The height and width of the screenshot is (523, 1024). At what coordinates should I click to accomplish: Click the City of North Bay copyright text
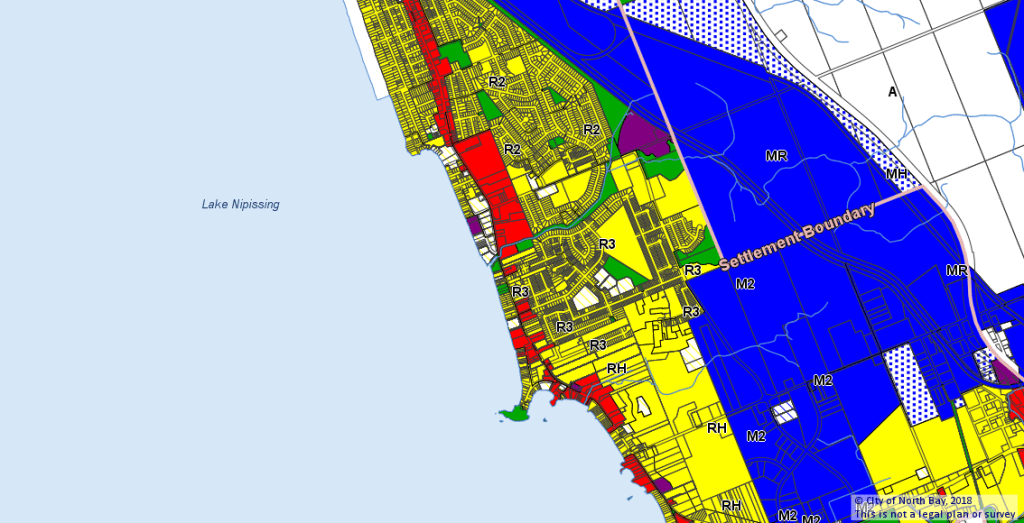(x=912, y=500)
